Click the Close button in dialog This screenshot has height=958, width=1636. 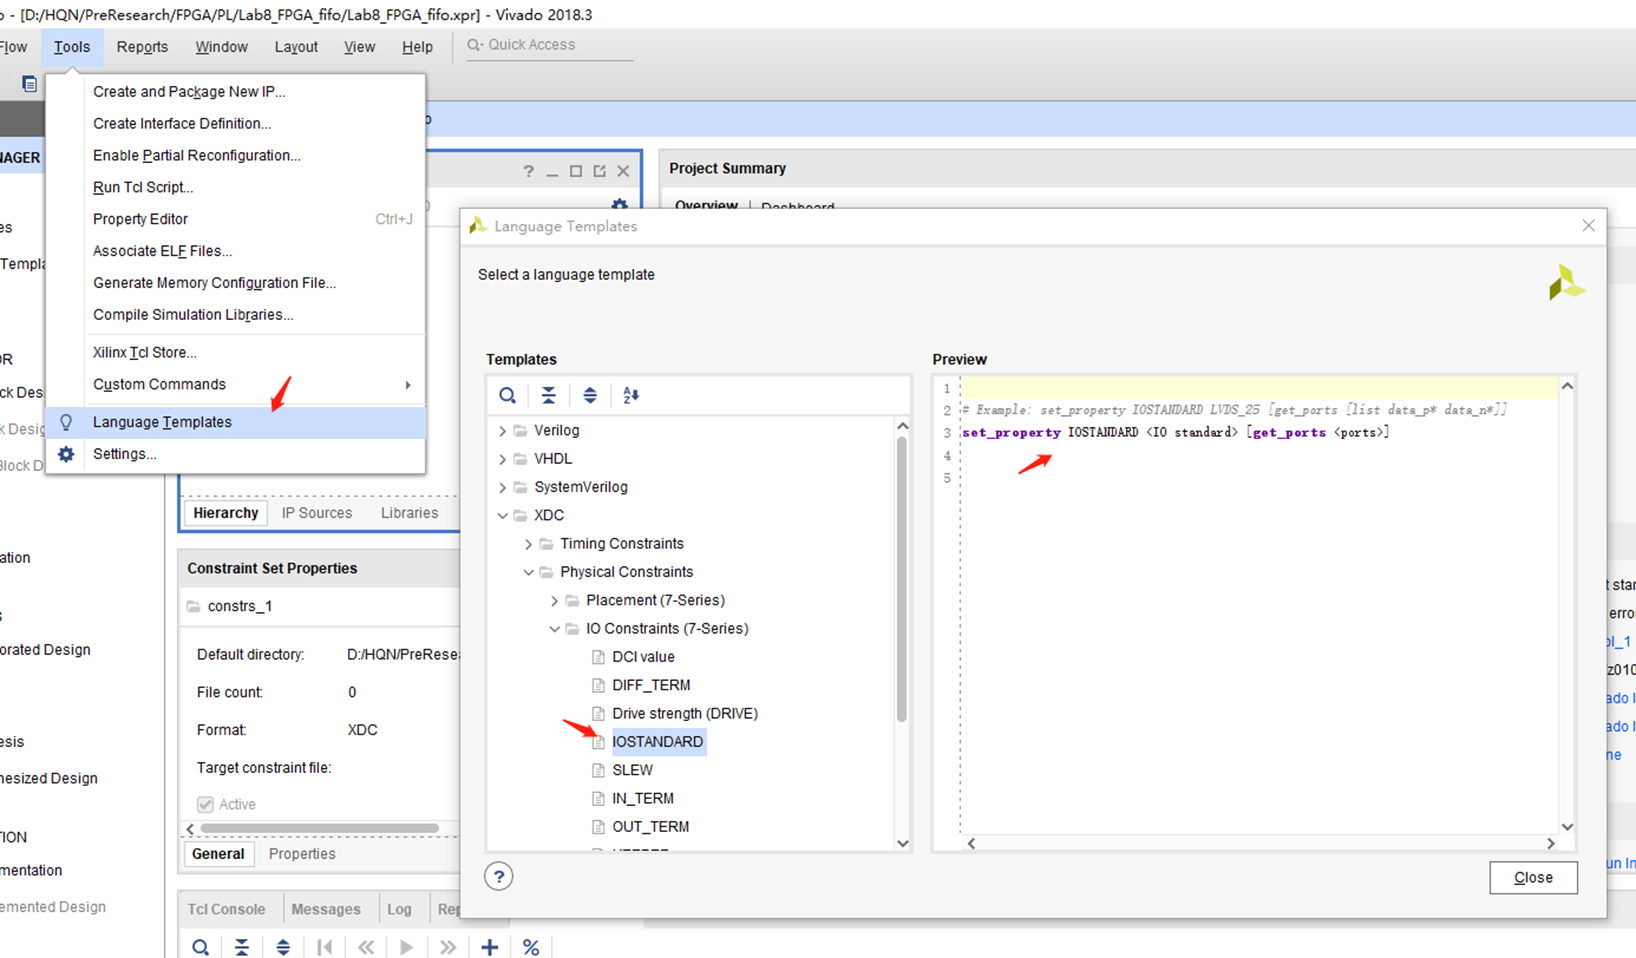[1533, 877]
